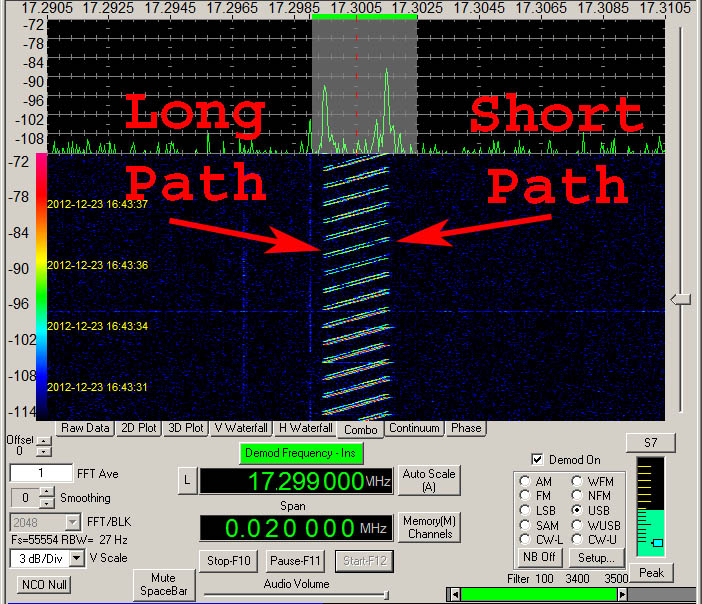Select the WUSB demodulation mode
Viewport: 702px width, 604px height.
pyautogui.click(x=577, y=525)
